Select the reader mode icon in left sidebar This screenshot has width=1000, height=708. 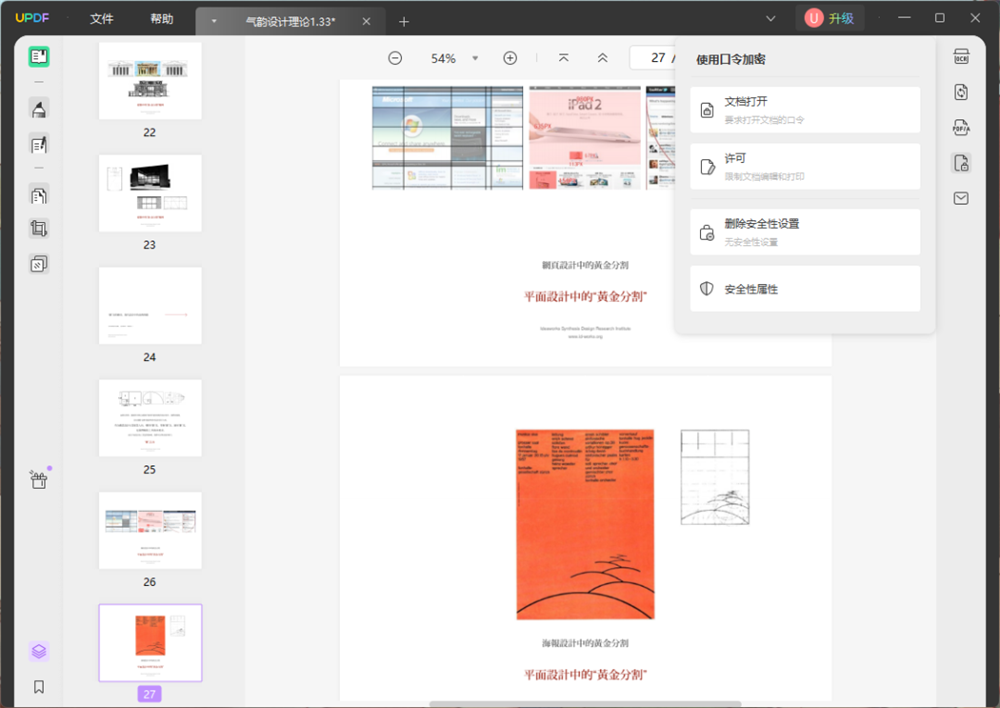click(x=39, y=57)
